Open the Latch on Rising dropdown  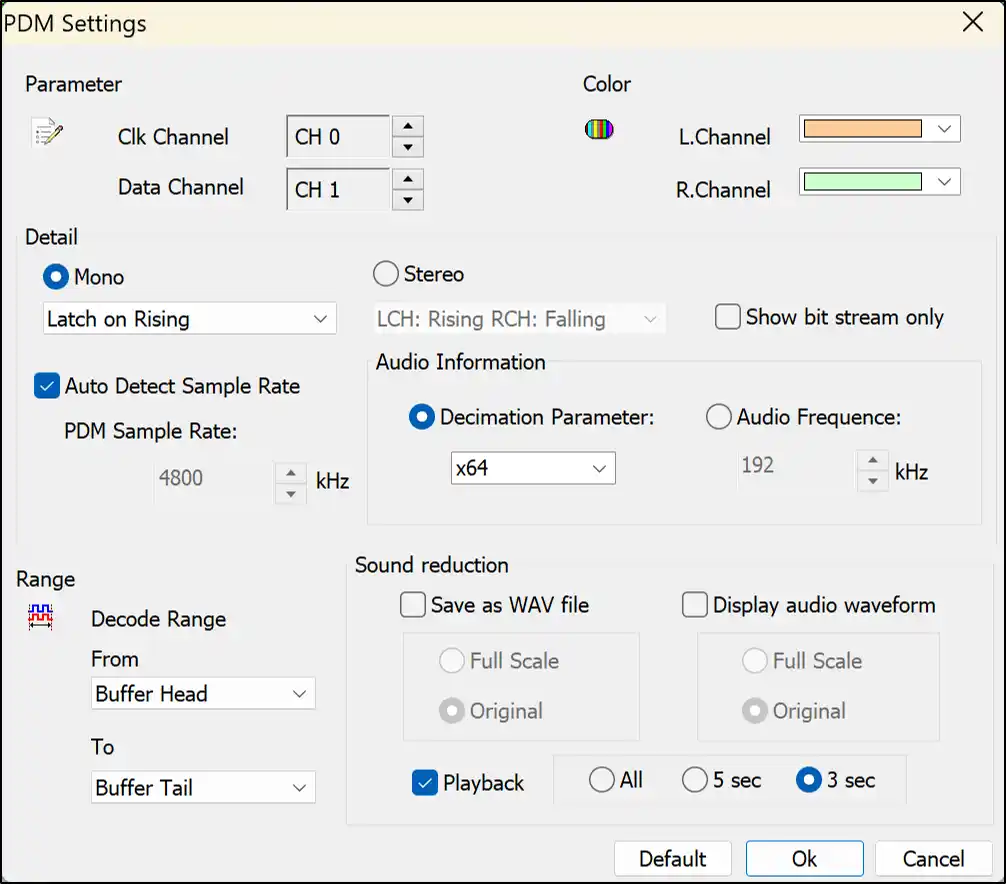(x=190, y=319)
